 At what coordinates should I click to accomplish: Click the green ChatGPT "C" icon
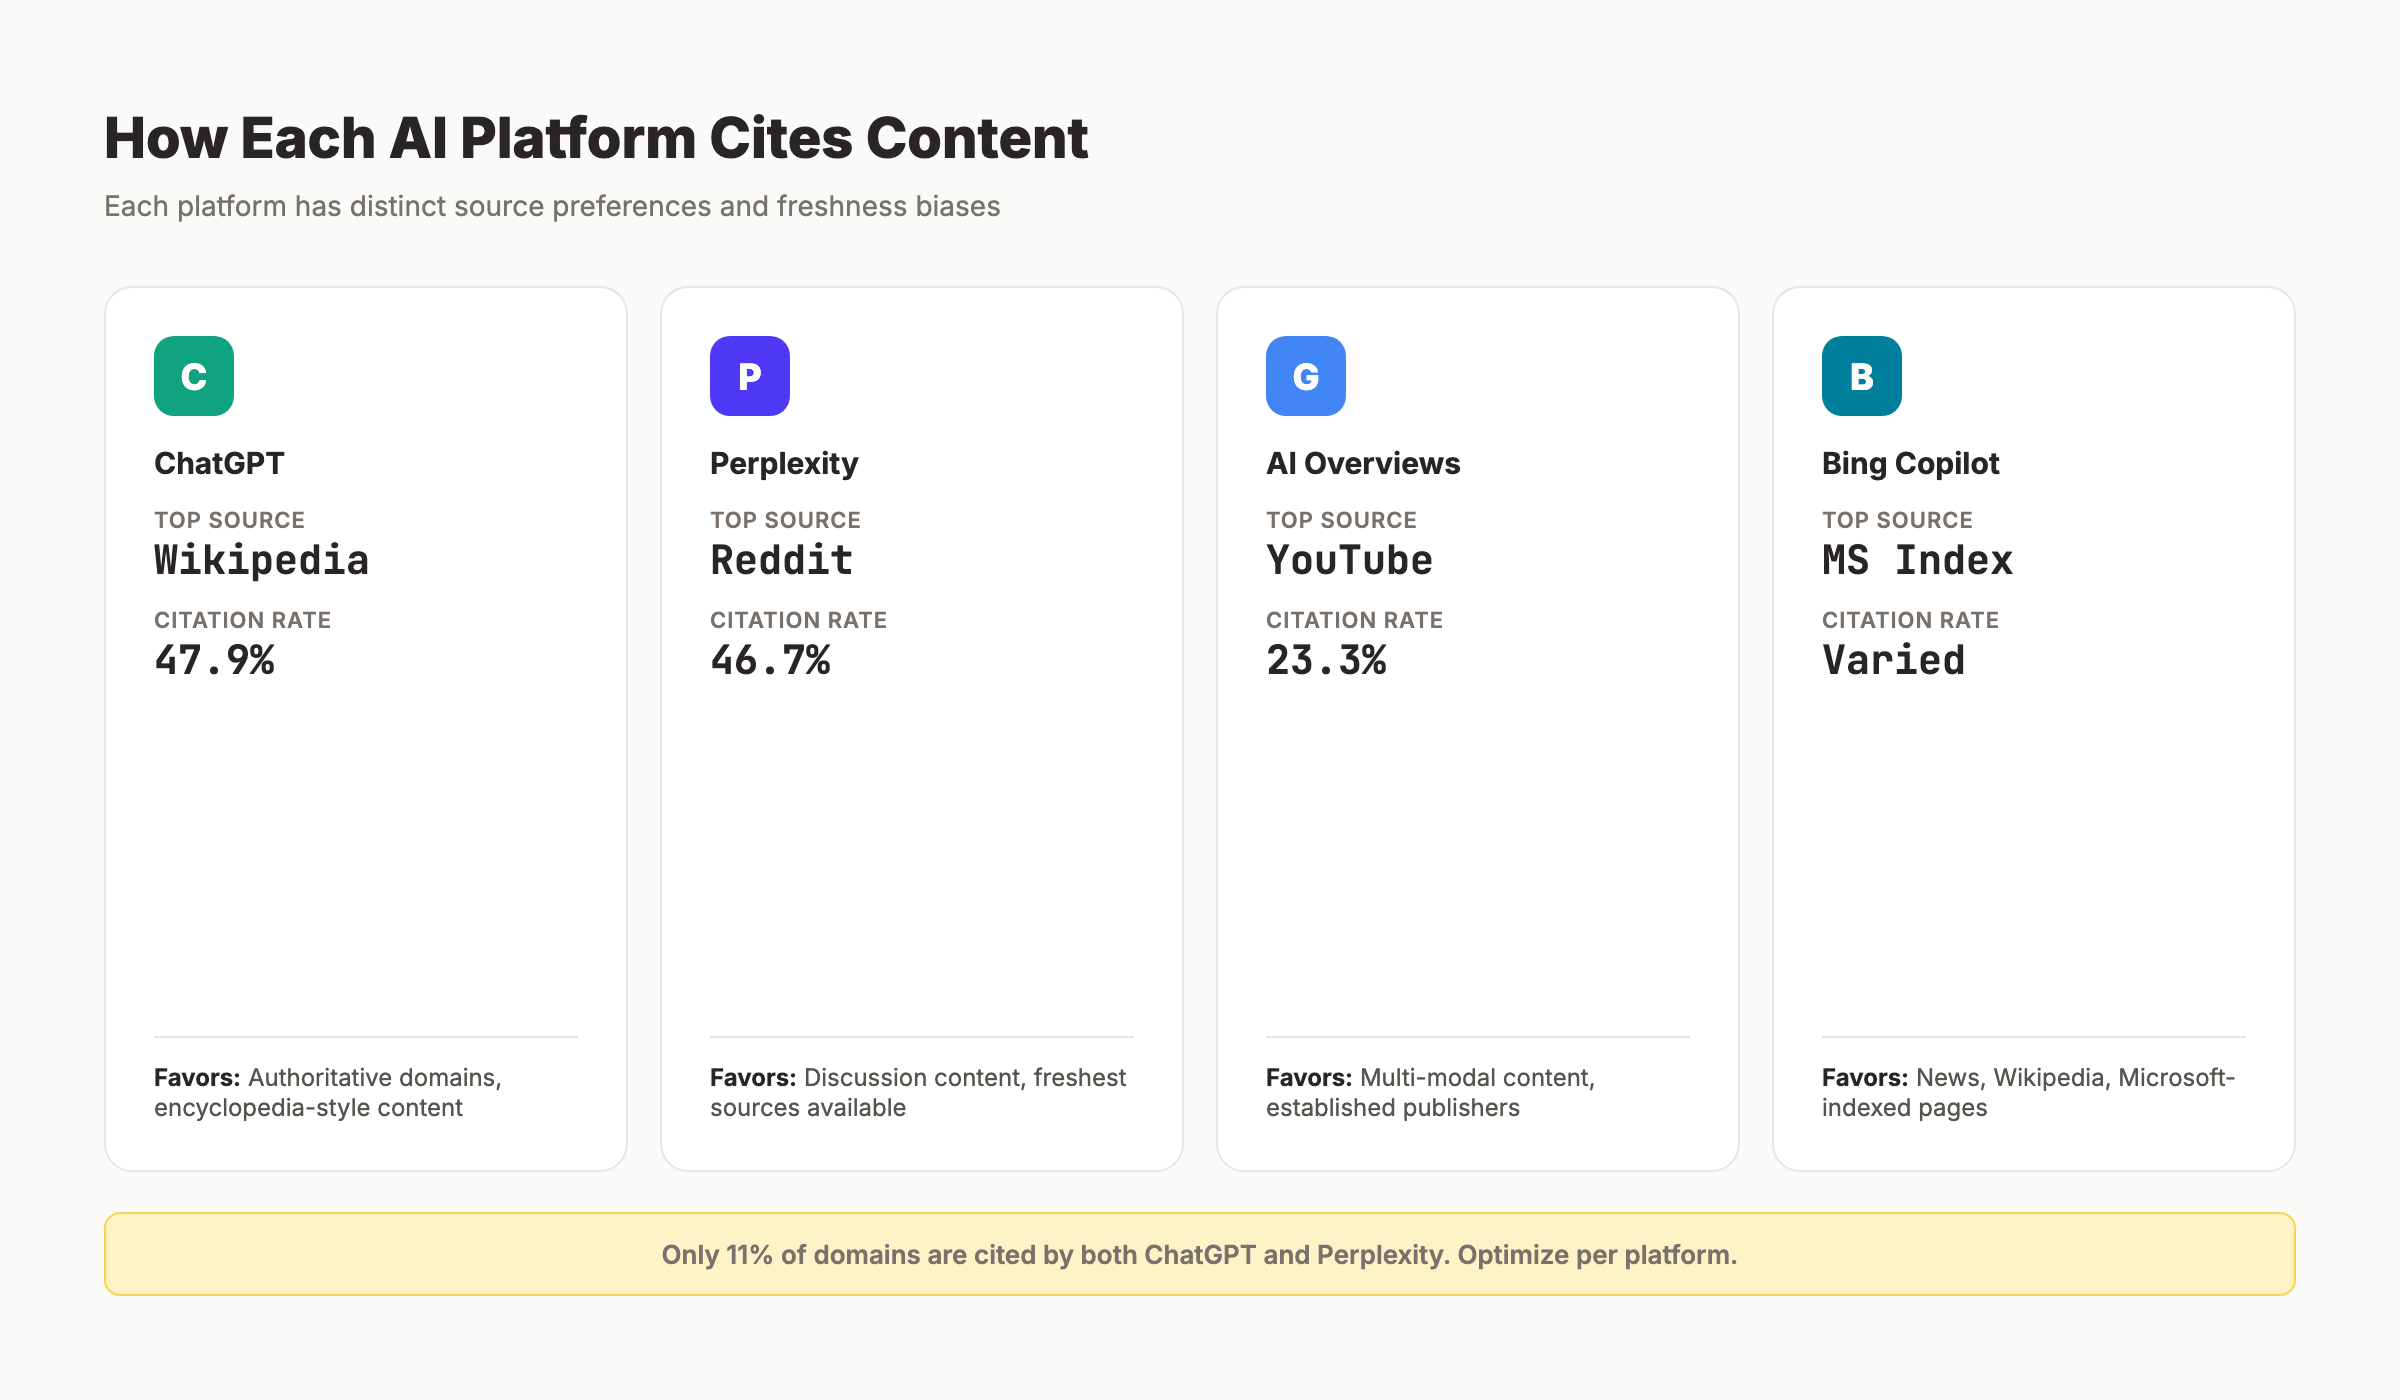point(193,376)
